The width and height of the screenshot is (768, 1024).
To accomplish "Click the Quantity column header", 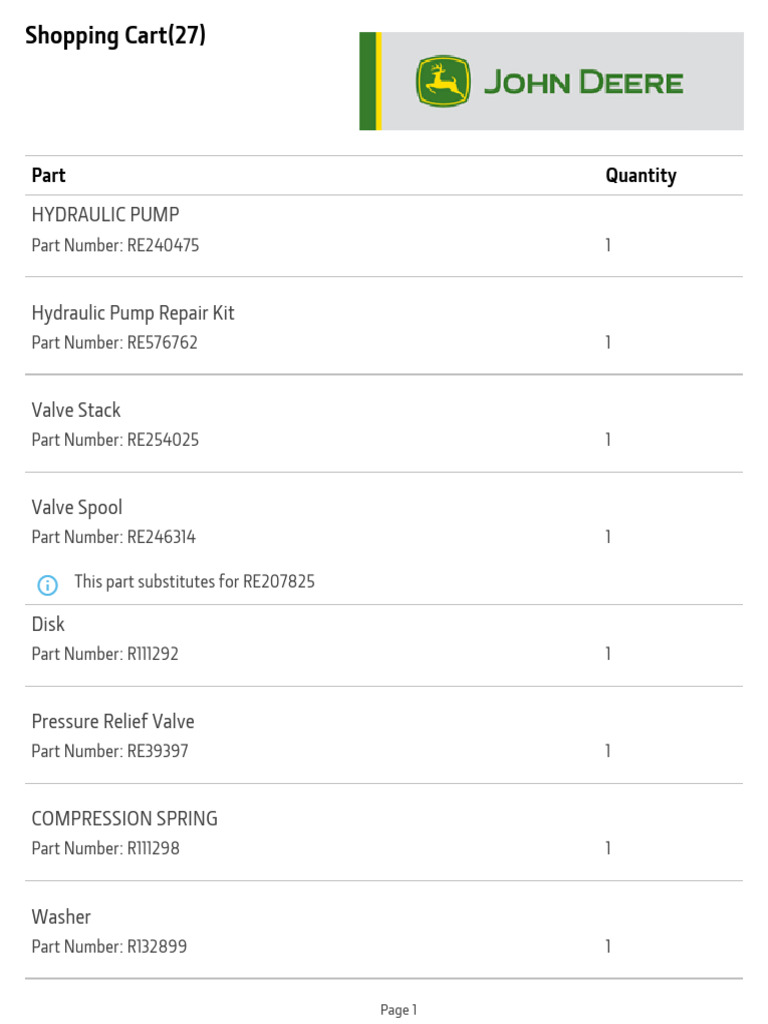I will (x=640, y=175).
